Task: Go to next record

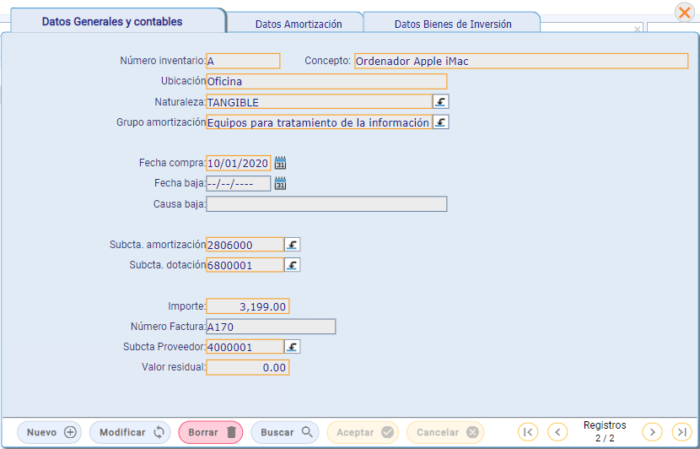Action: point(652,432)
